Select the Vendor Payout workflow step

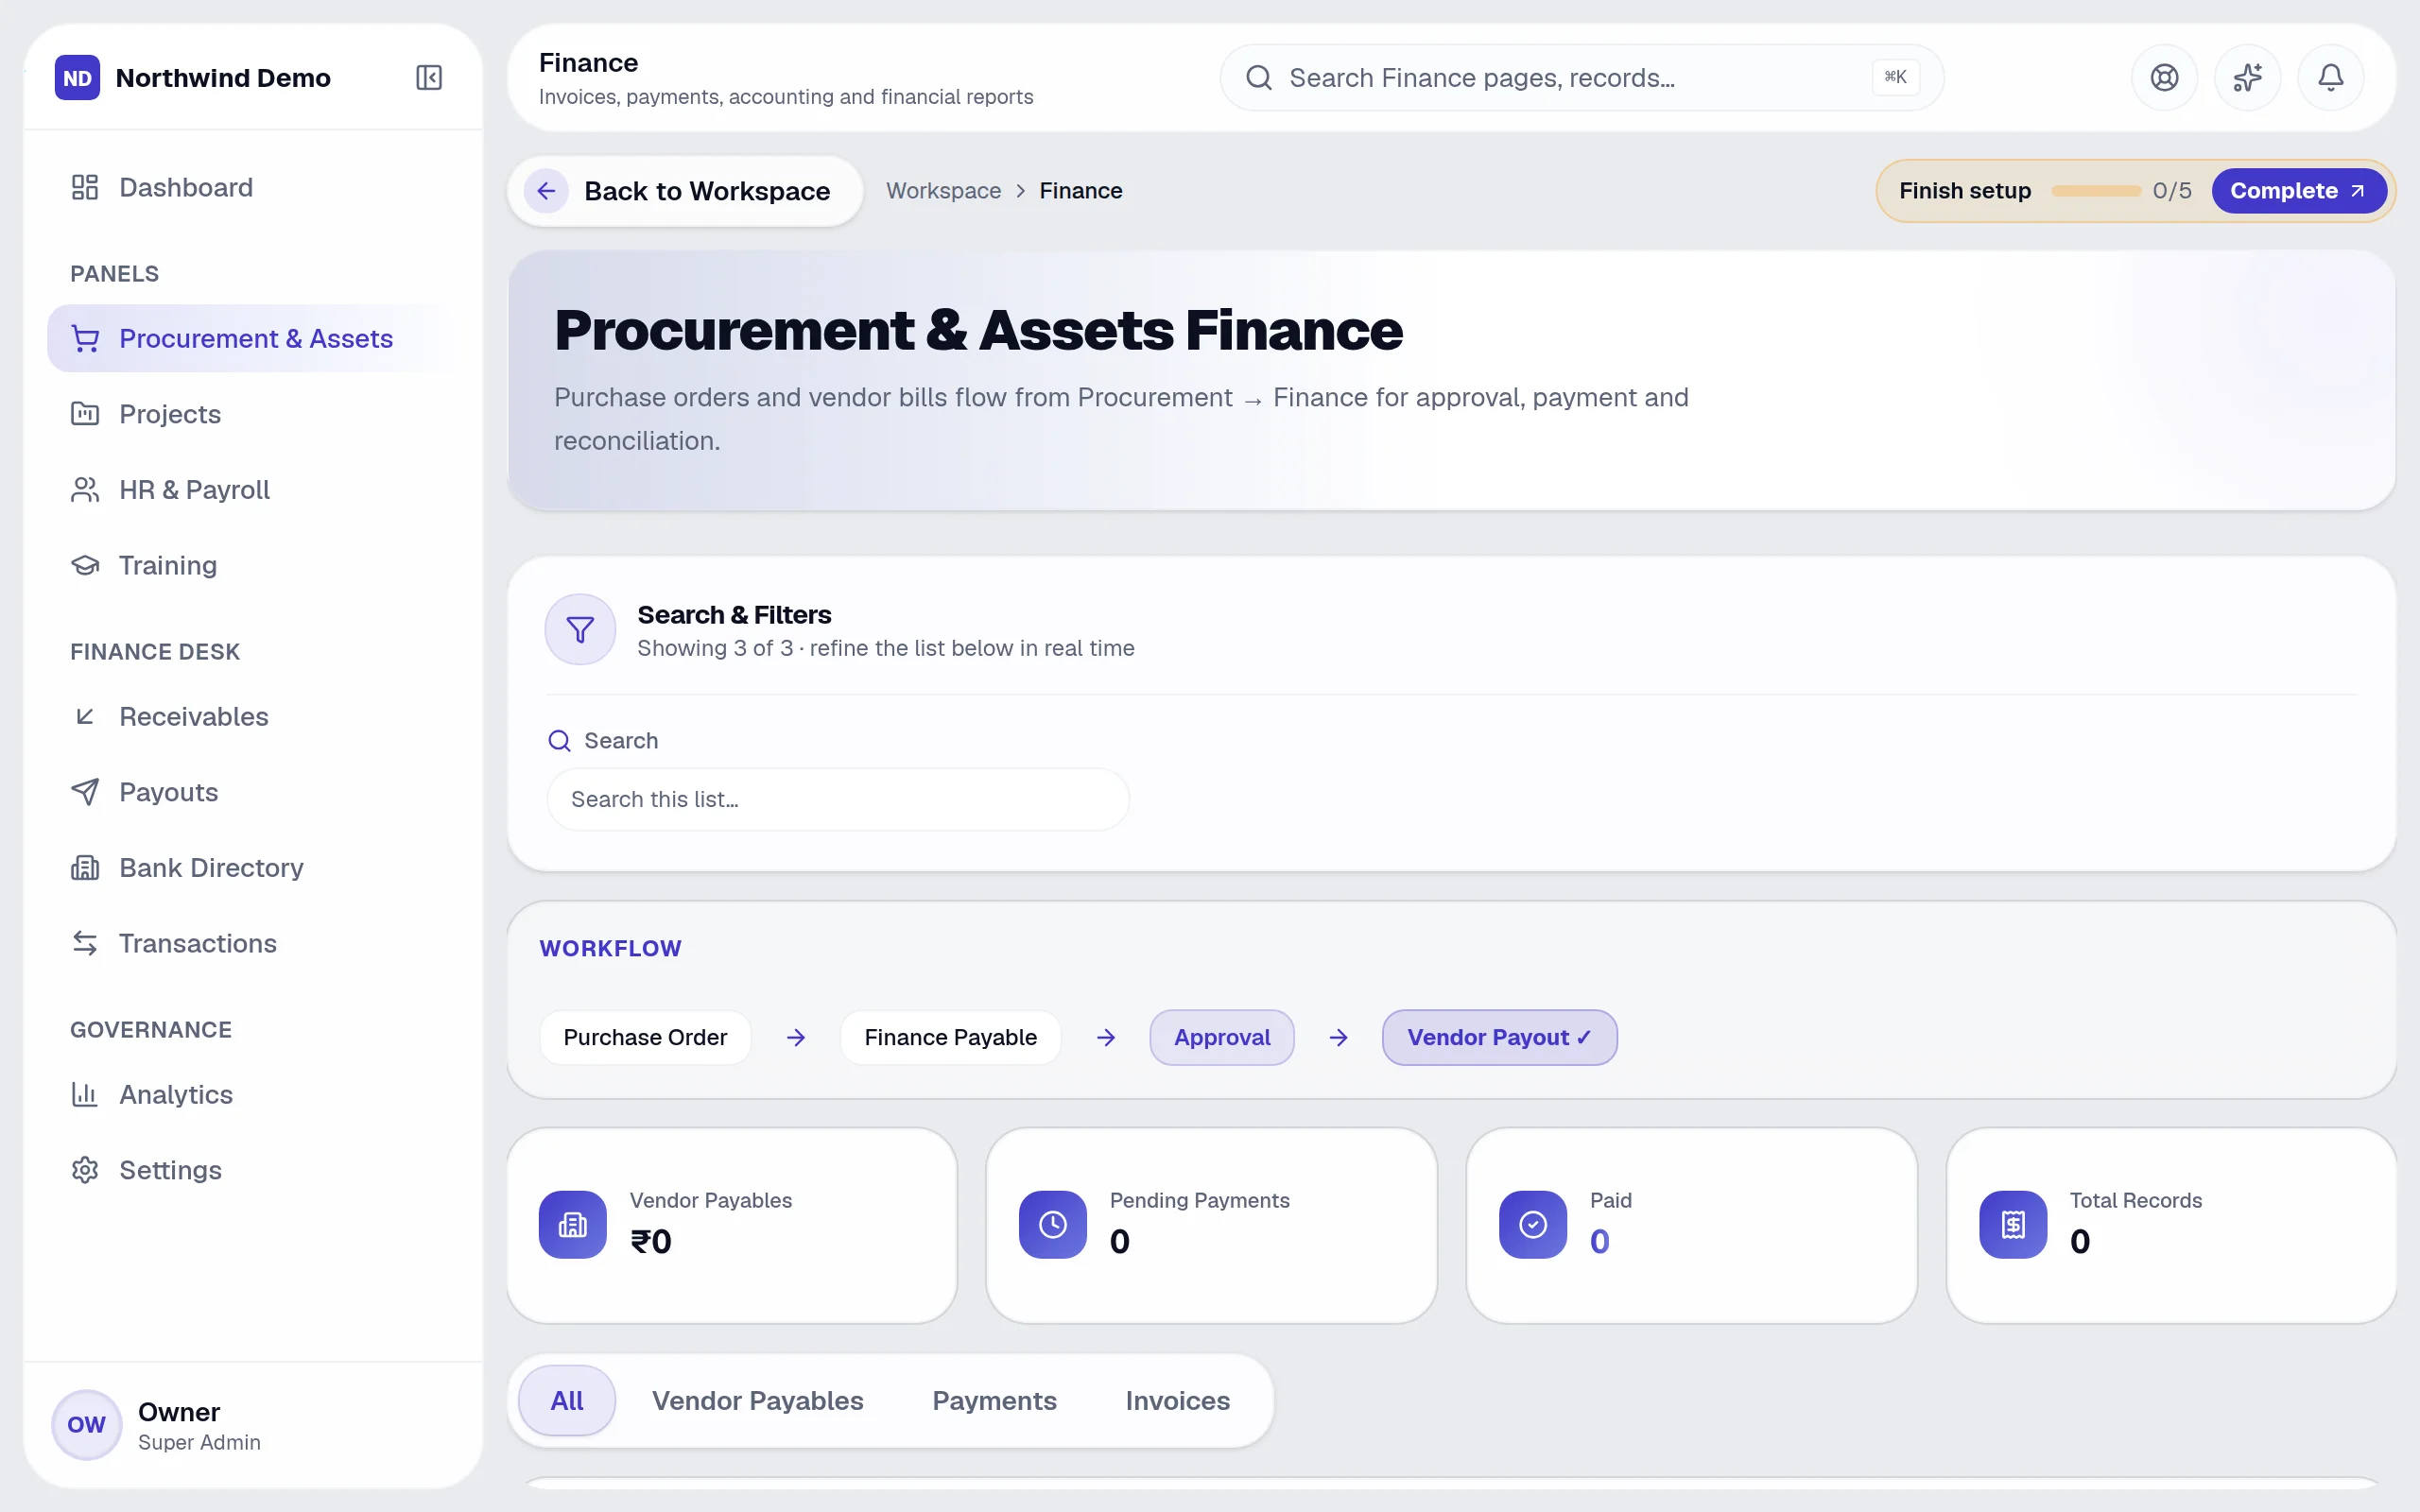point(1499,1037)
